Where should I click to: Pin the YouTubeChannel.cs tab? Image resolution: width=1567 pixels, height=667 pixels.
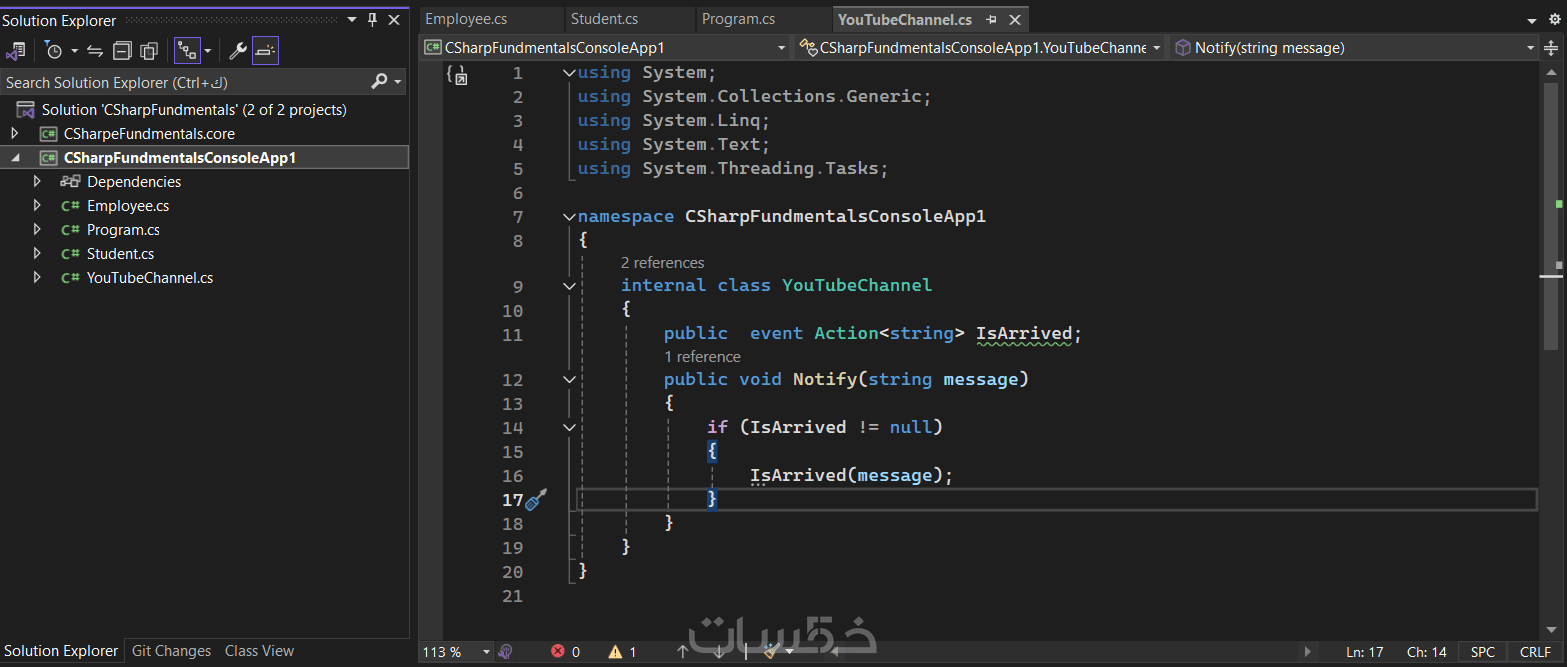991,20
